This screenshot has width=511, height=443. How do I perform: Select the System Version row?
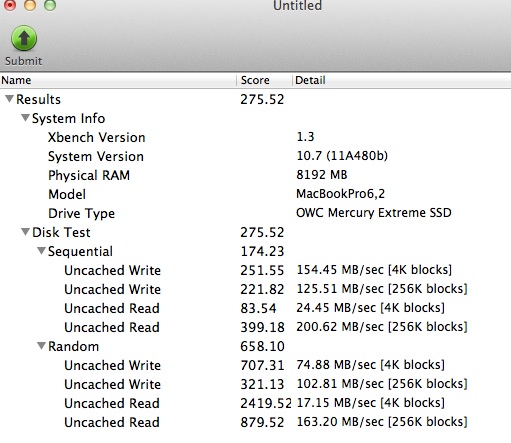click(255, 156)
